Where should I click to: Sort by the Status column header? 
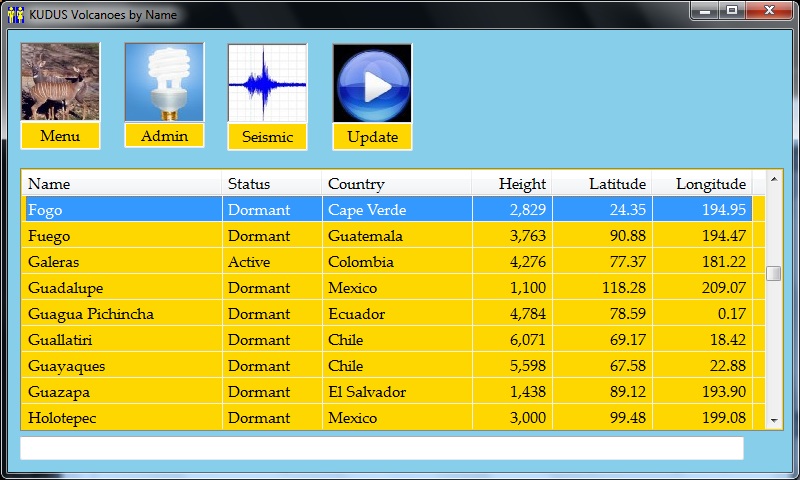[x=271, y=184]
